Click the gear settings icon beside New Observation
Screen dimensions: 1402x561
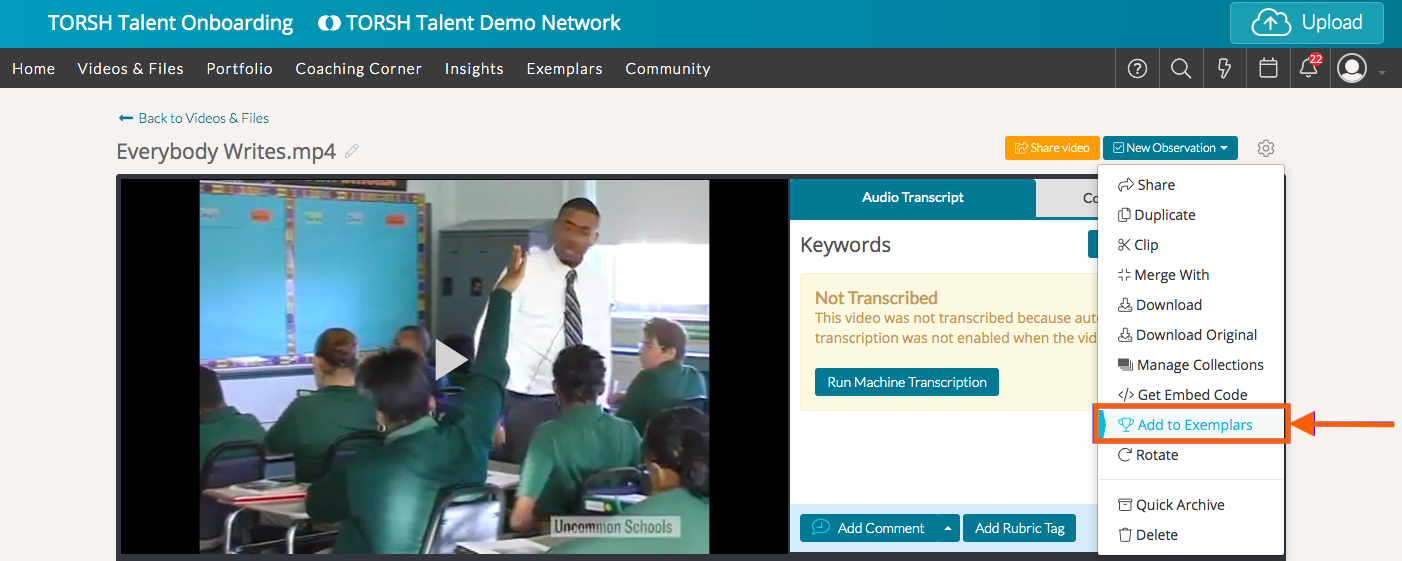click(1266, 148)
